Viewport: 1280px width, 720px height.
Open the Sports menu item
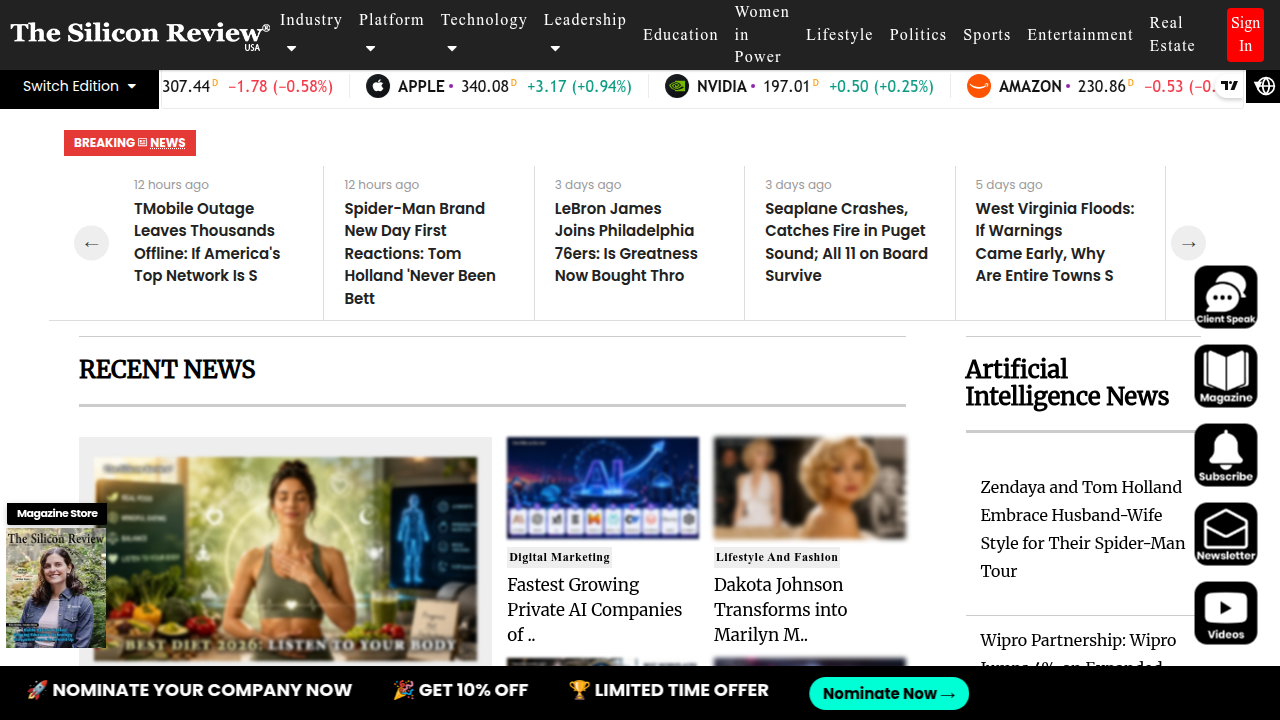987,34
